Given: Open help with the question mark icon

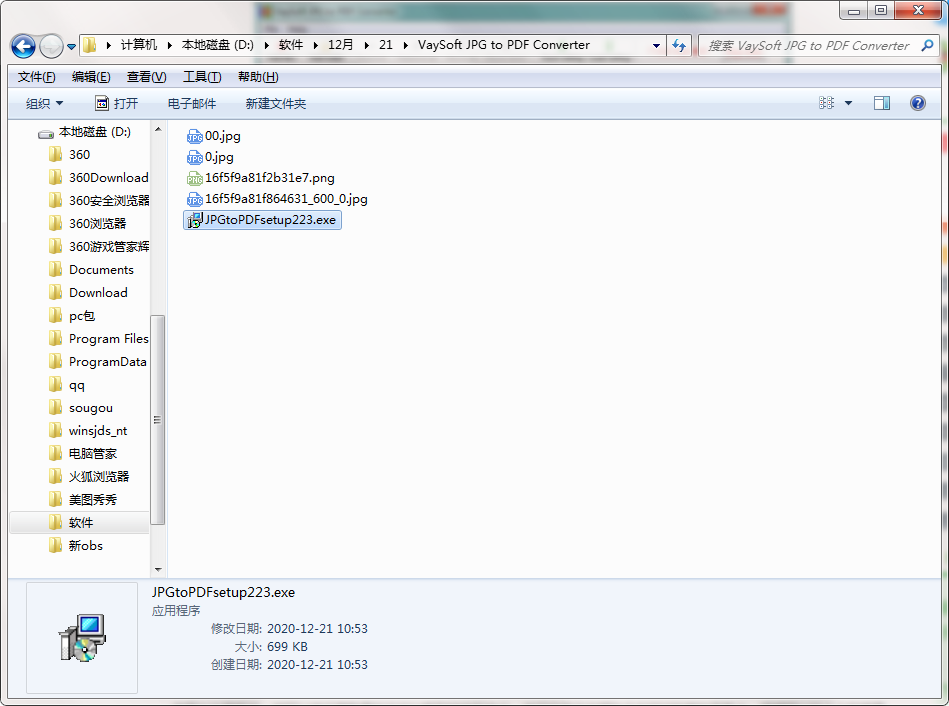Looking at the screenshot, I should pos(918,103).
